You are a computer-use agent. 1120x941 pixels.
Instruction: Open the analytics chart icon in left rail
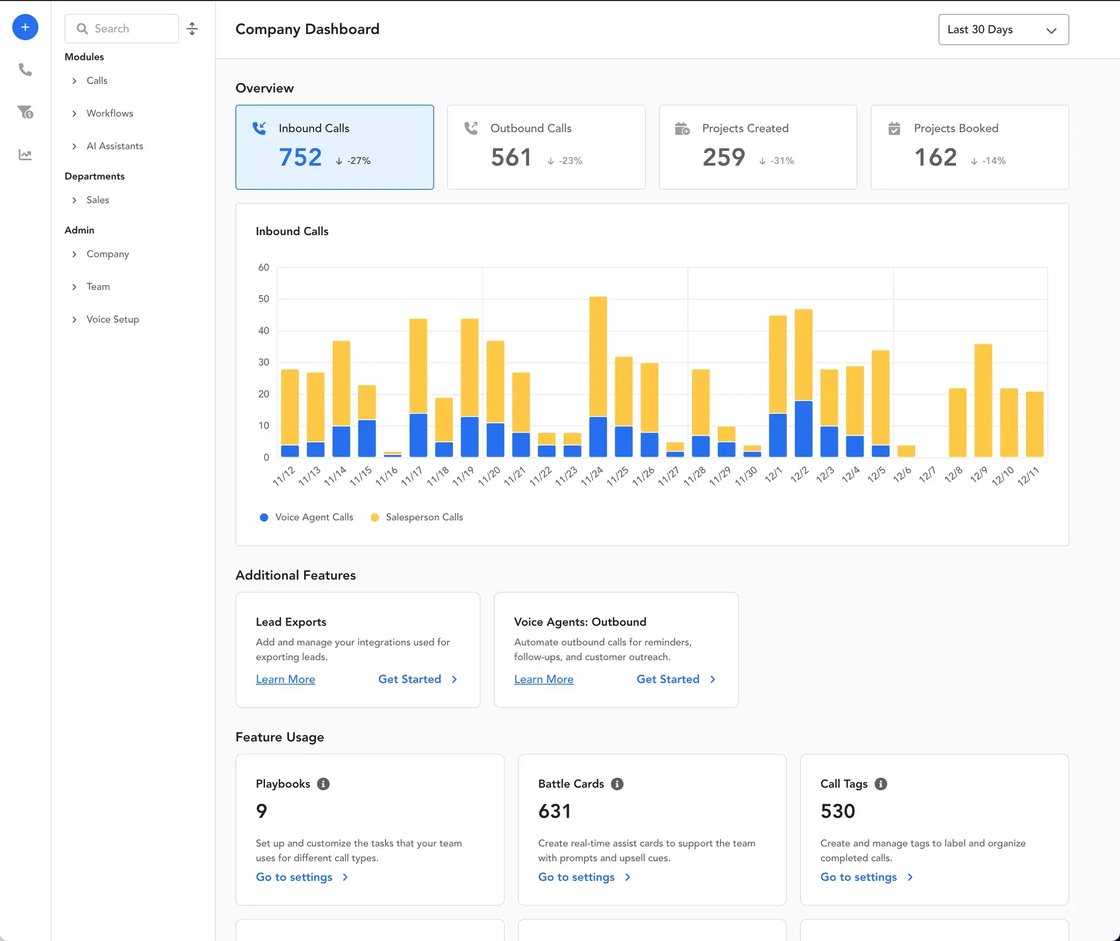(25, 154)
